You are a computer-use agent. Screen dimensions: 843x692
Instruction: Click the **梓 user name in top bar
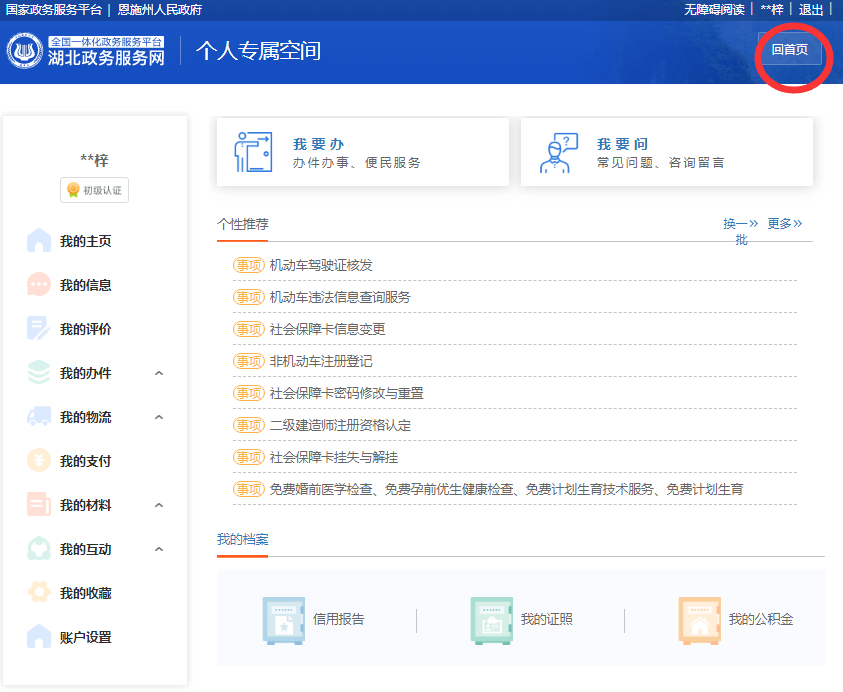tap(772, 10)
